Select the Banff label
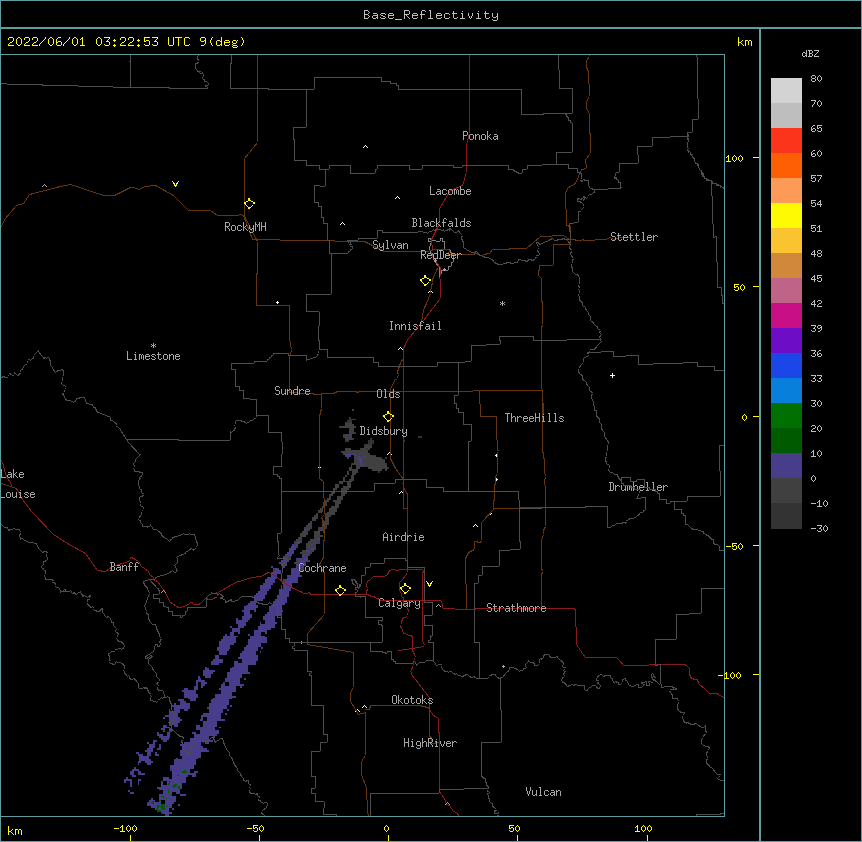Viewport: 862px width, 842px height. point(124,567)
